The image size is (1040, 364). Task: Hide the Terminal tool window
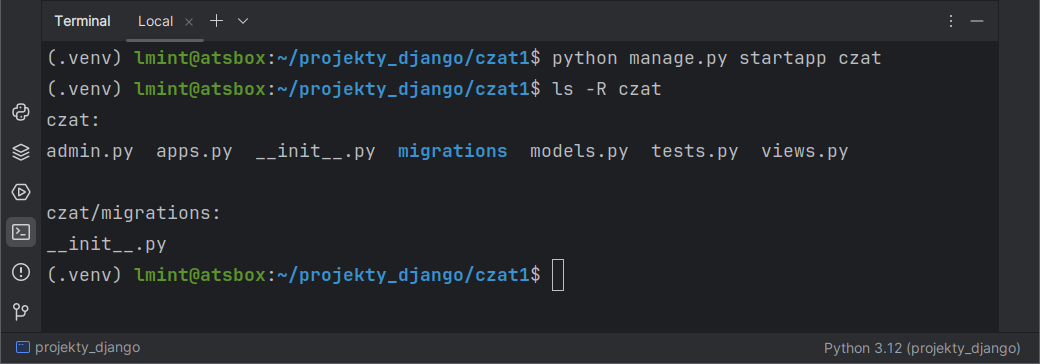coord(976,21)
